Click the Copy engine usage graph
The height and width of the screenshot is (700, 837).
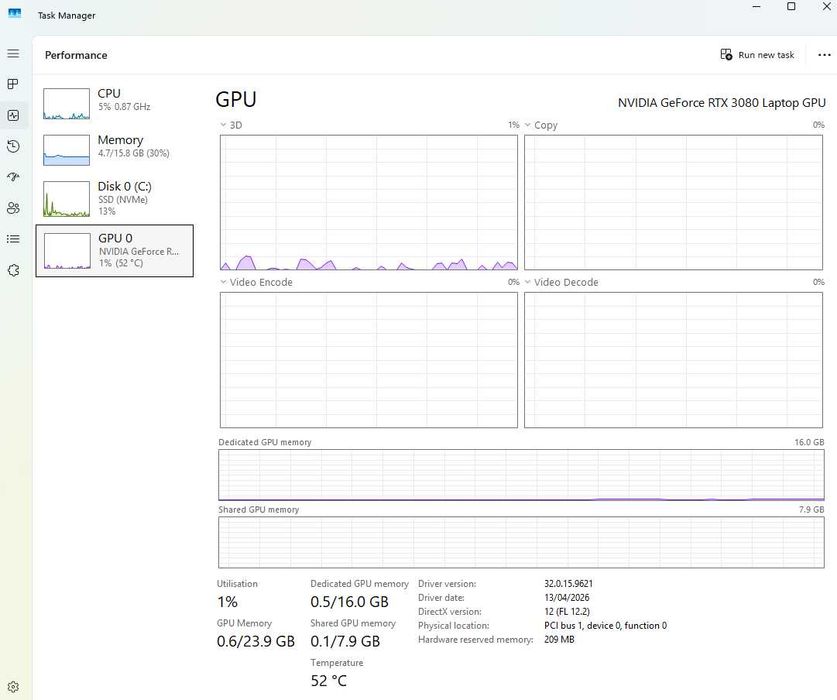pos(673,202)
